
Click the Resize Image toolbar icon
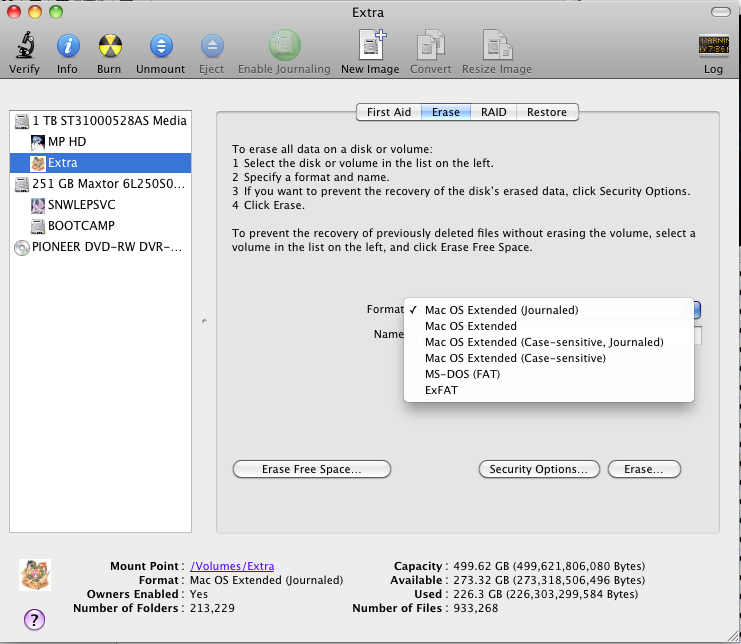497,45
